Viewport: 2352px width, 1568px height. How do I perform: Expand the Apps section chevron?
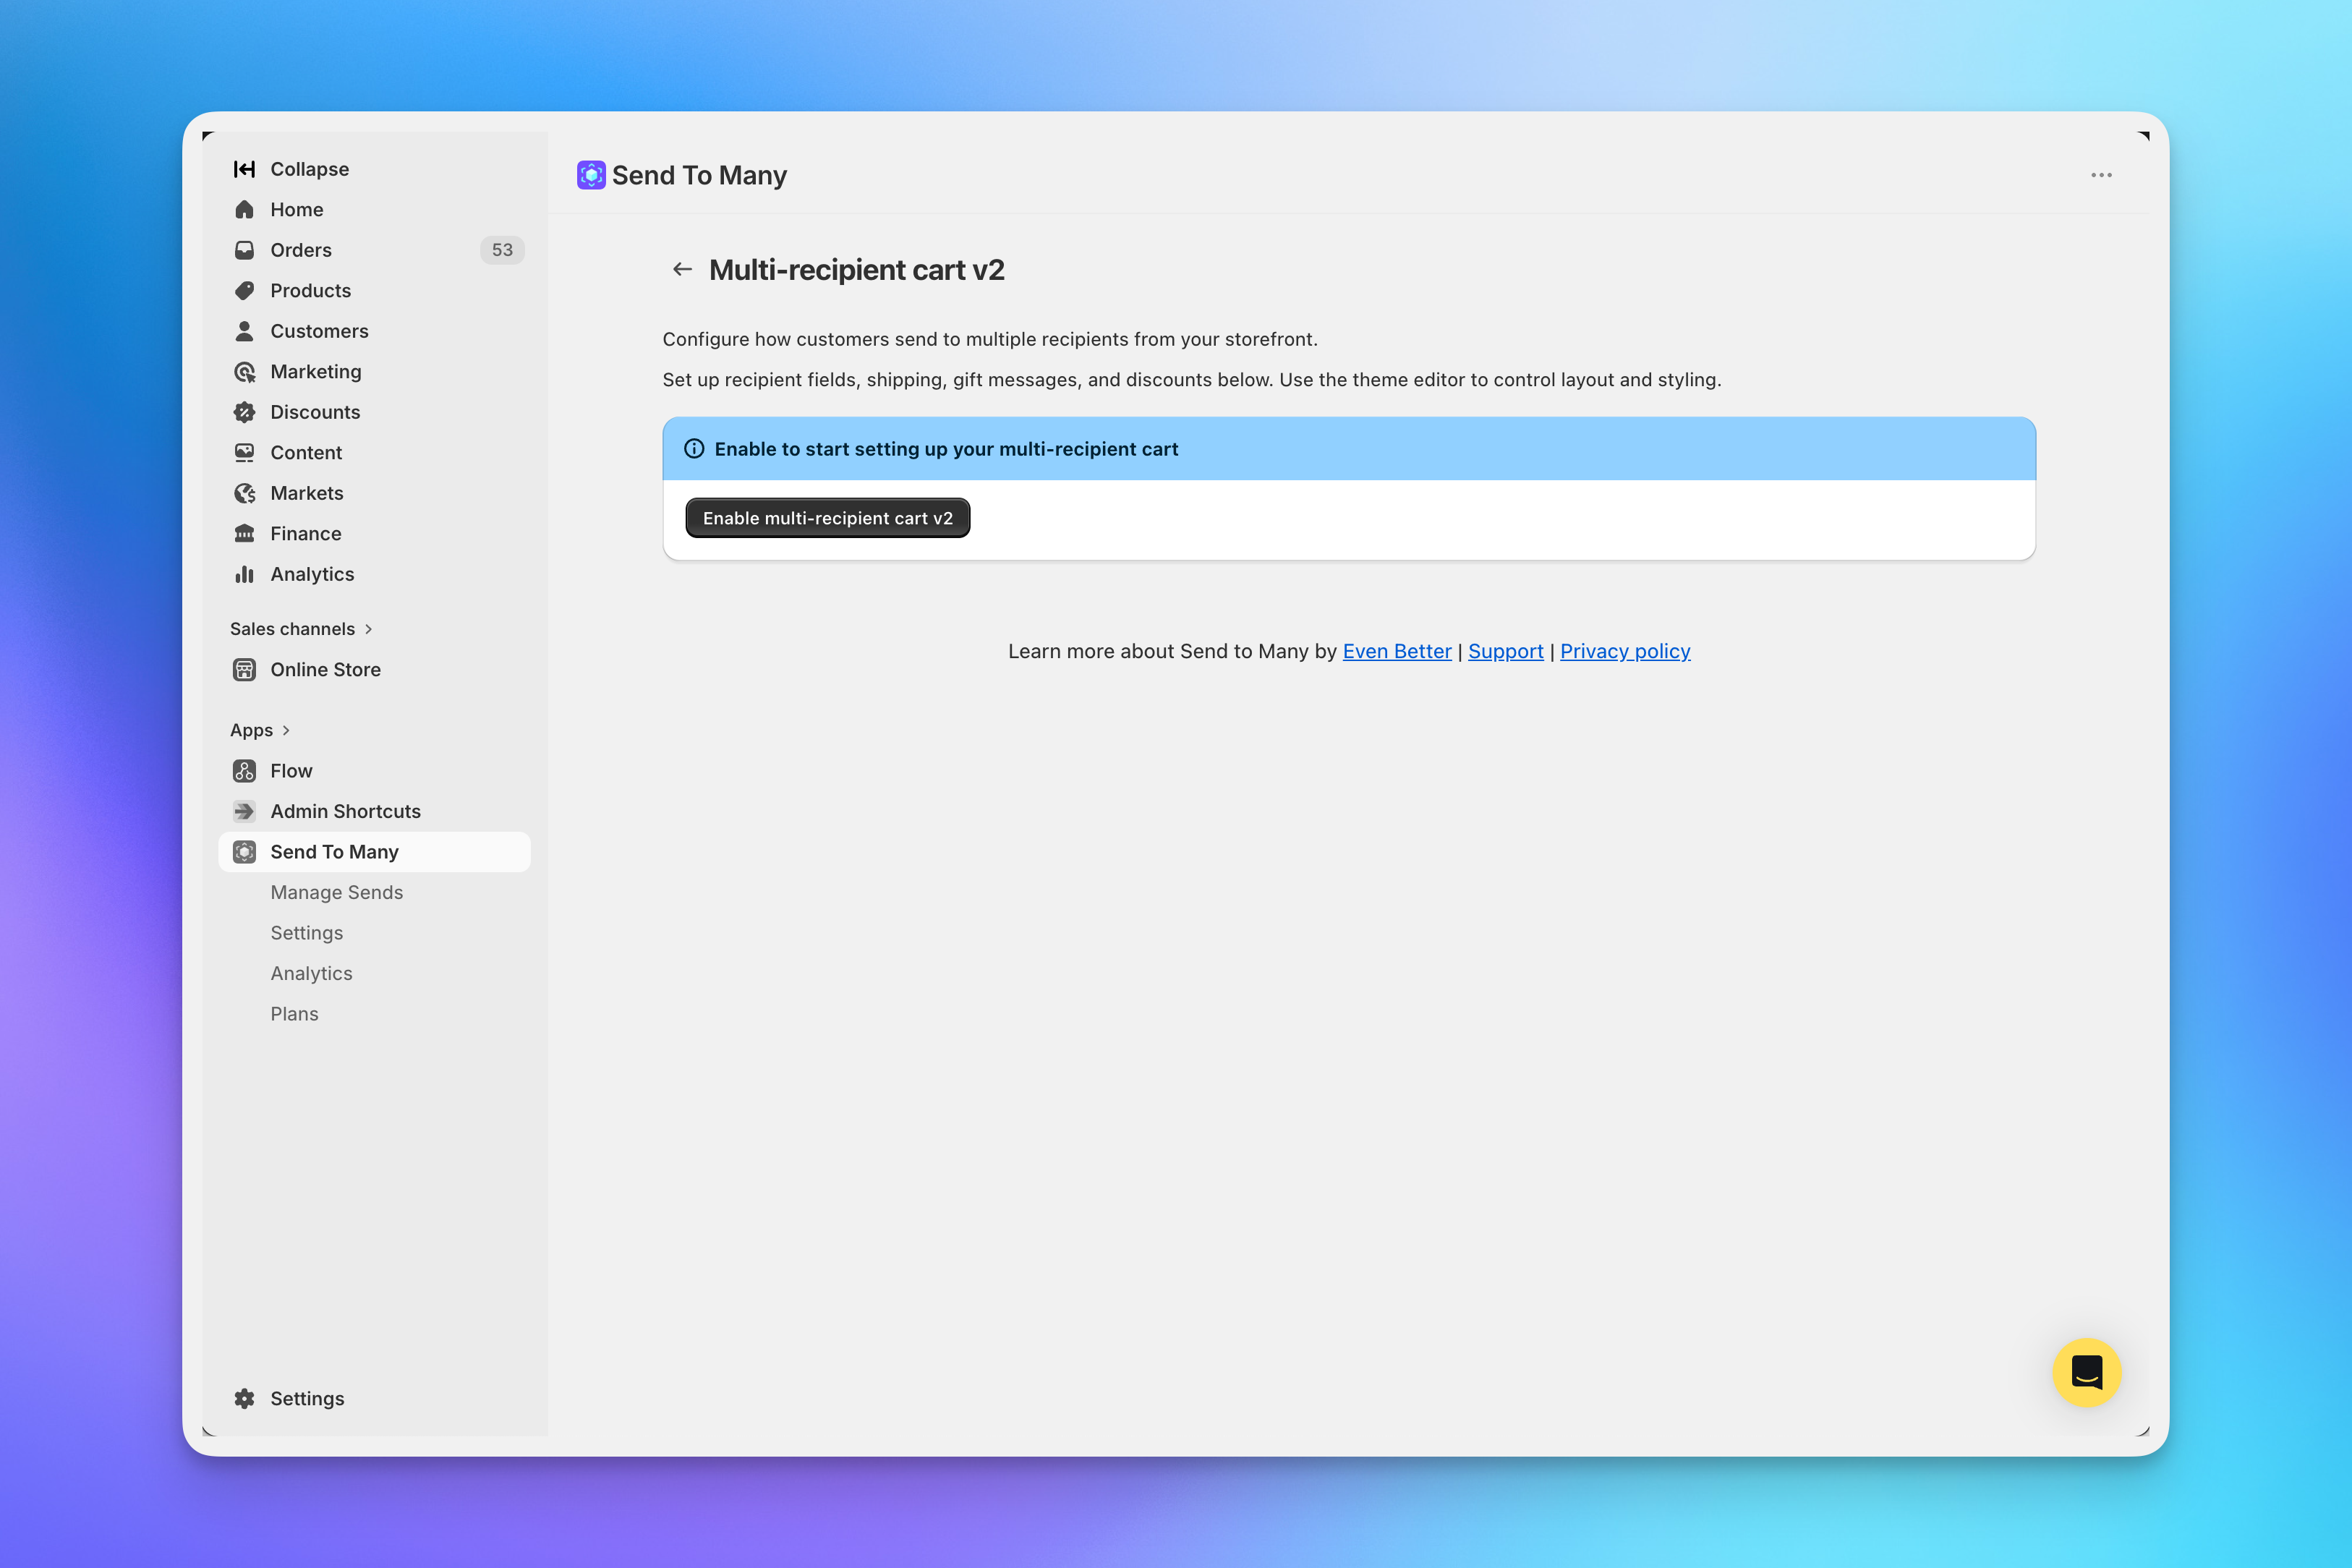(x=286, y=730)
